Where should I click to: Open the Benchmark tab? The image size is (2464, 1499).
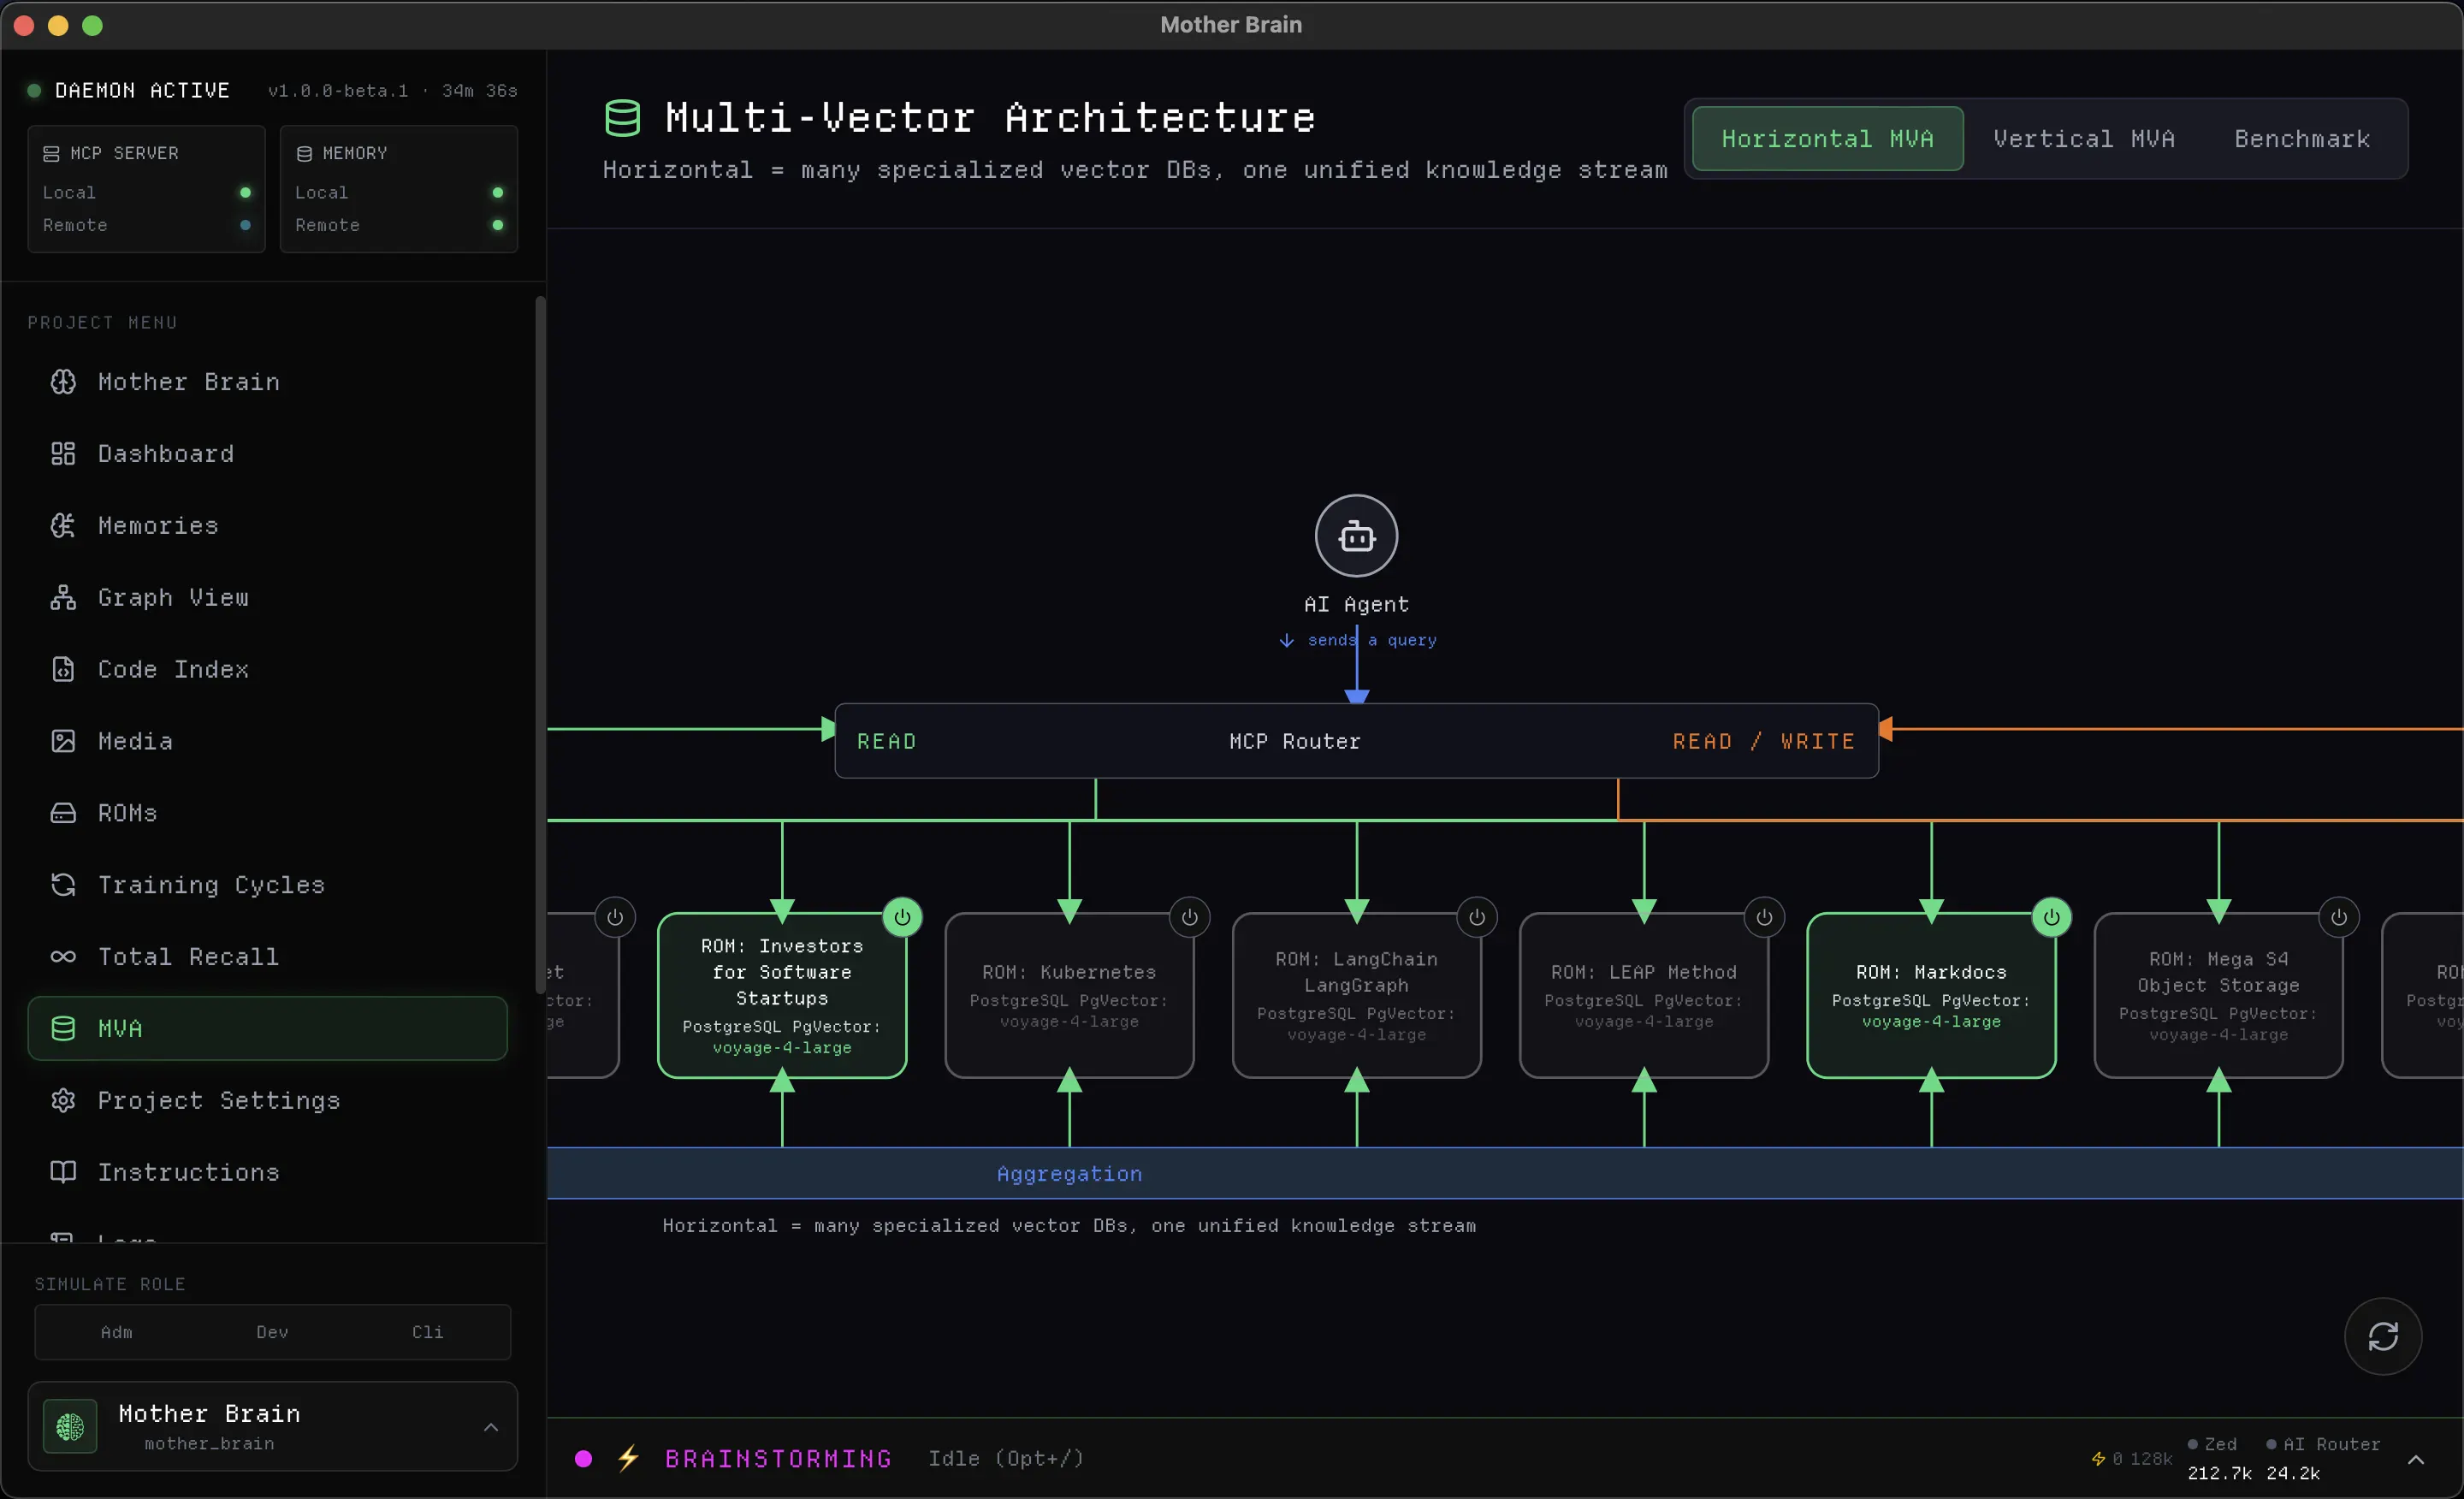click(2302, 139)
